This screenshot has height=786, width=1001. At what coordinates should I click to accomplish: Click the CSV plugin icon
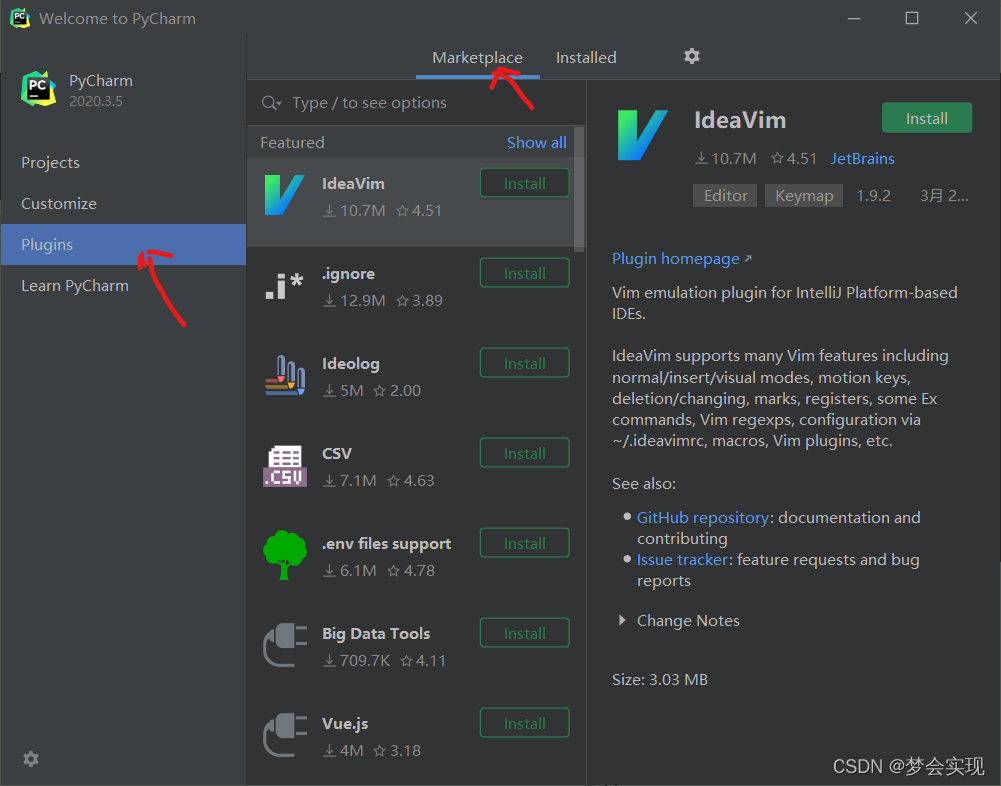click(285, 466)
